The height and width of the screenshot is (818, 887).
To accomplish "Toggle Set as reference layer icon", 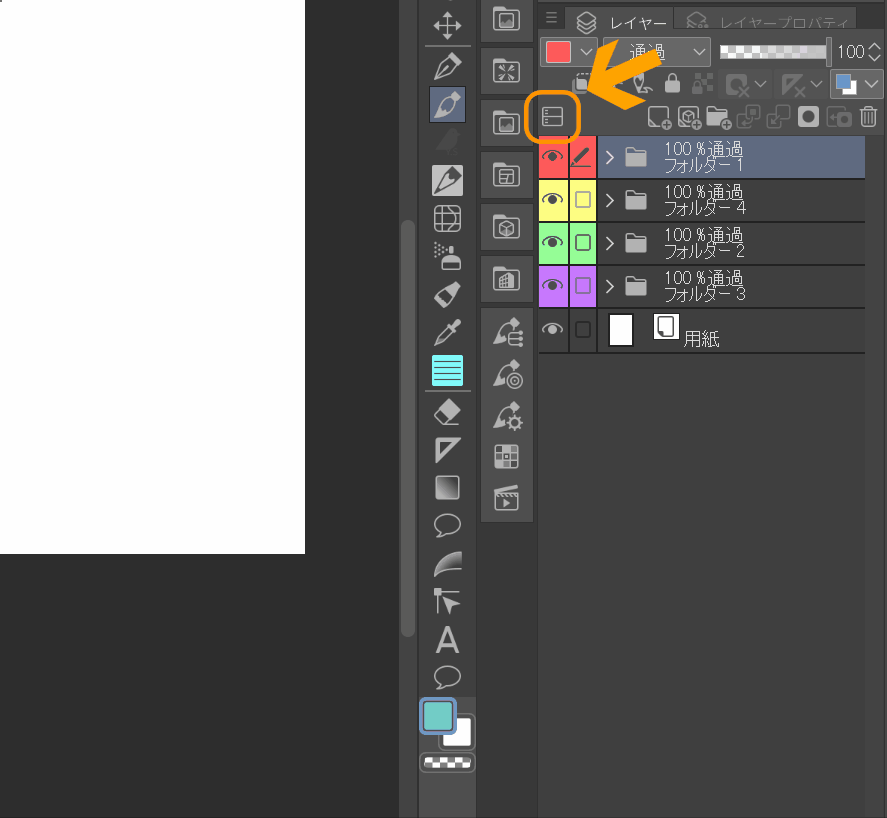I will (x=641, y=84).
